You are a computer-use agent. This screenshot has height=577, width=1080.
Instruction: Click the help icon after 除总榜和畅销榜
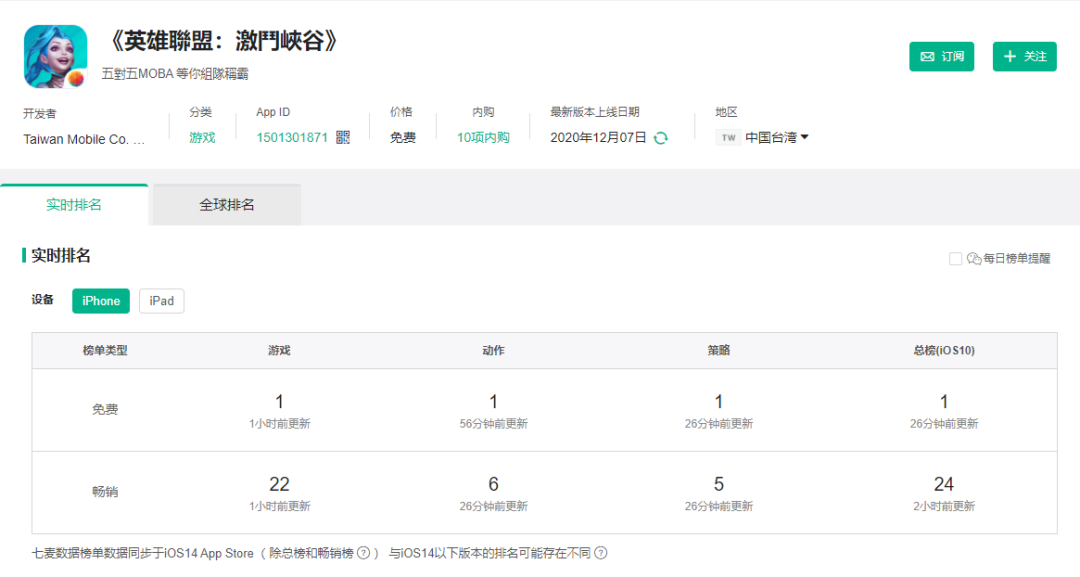[x=363, y=553]
